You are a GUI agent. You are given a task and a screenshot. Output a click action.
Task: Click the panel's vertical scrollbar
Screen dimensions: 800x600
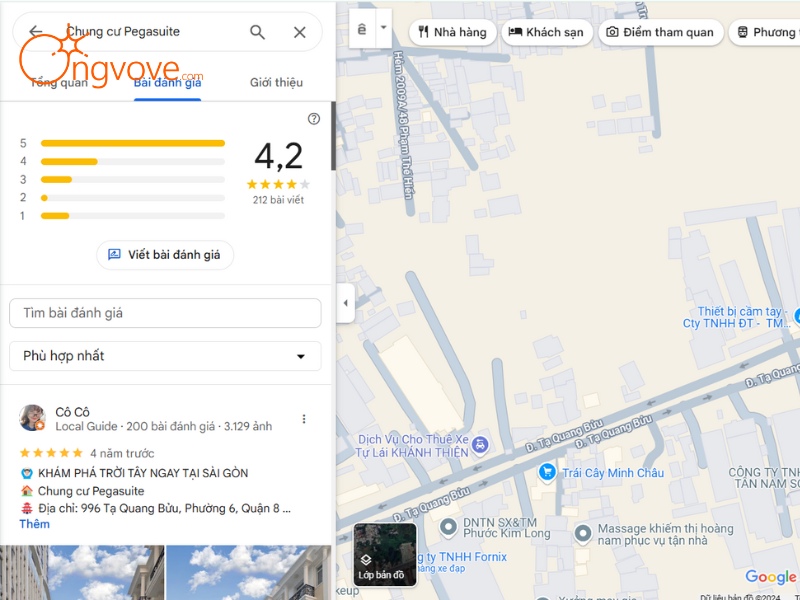pos(334,136)
